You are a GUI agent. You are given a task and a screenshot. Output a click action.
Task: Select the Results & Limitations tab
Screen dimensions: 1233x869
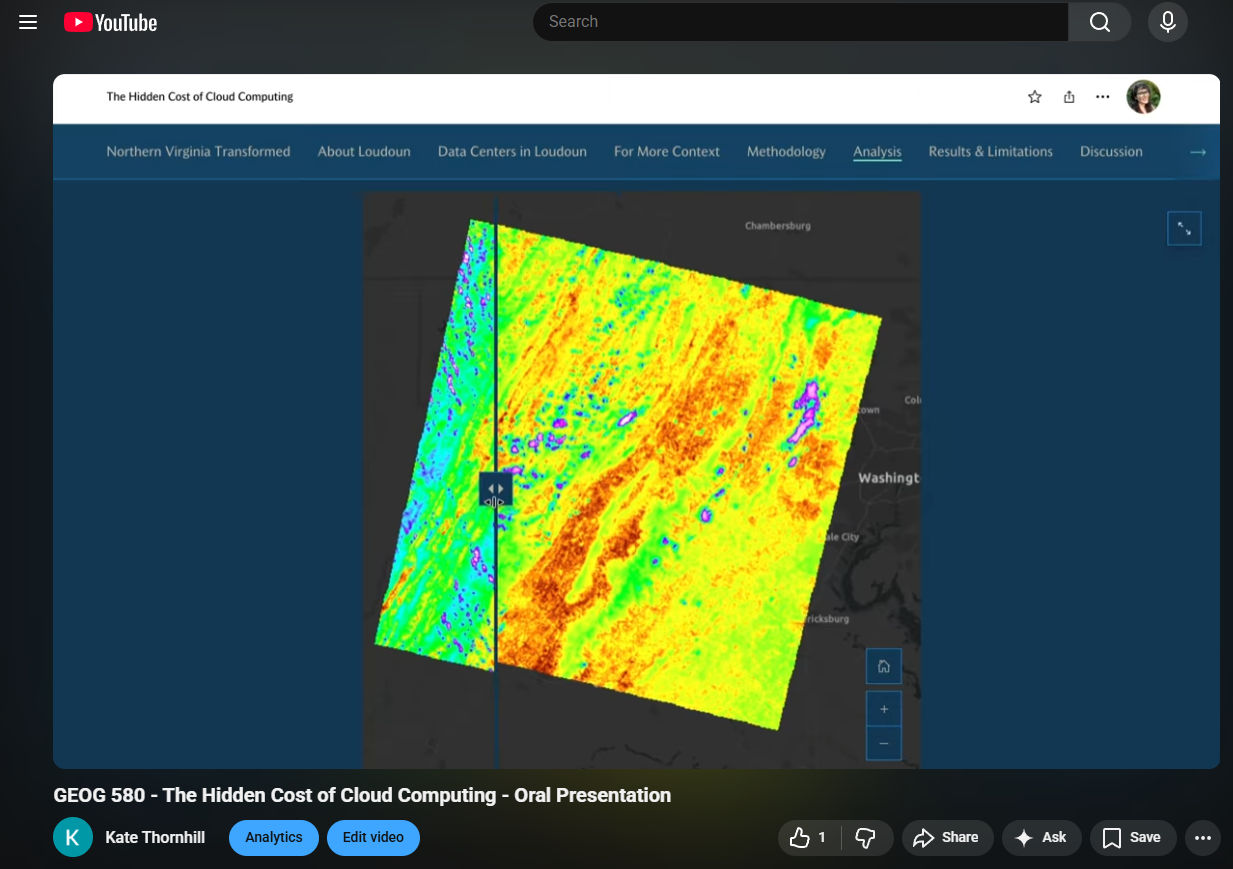tap(990, 152)
